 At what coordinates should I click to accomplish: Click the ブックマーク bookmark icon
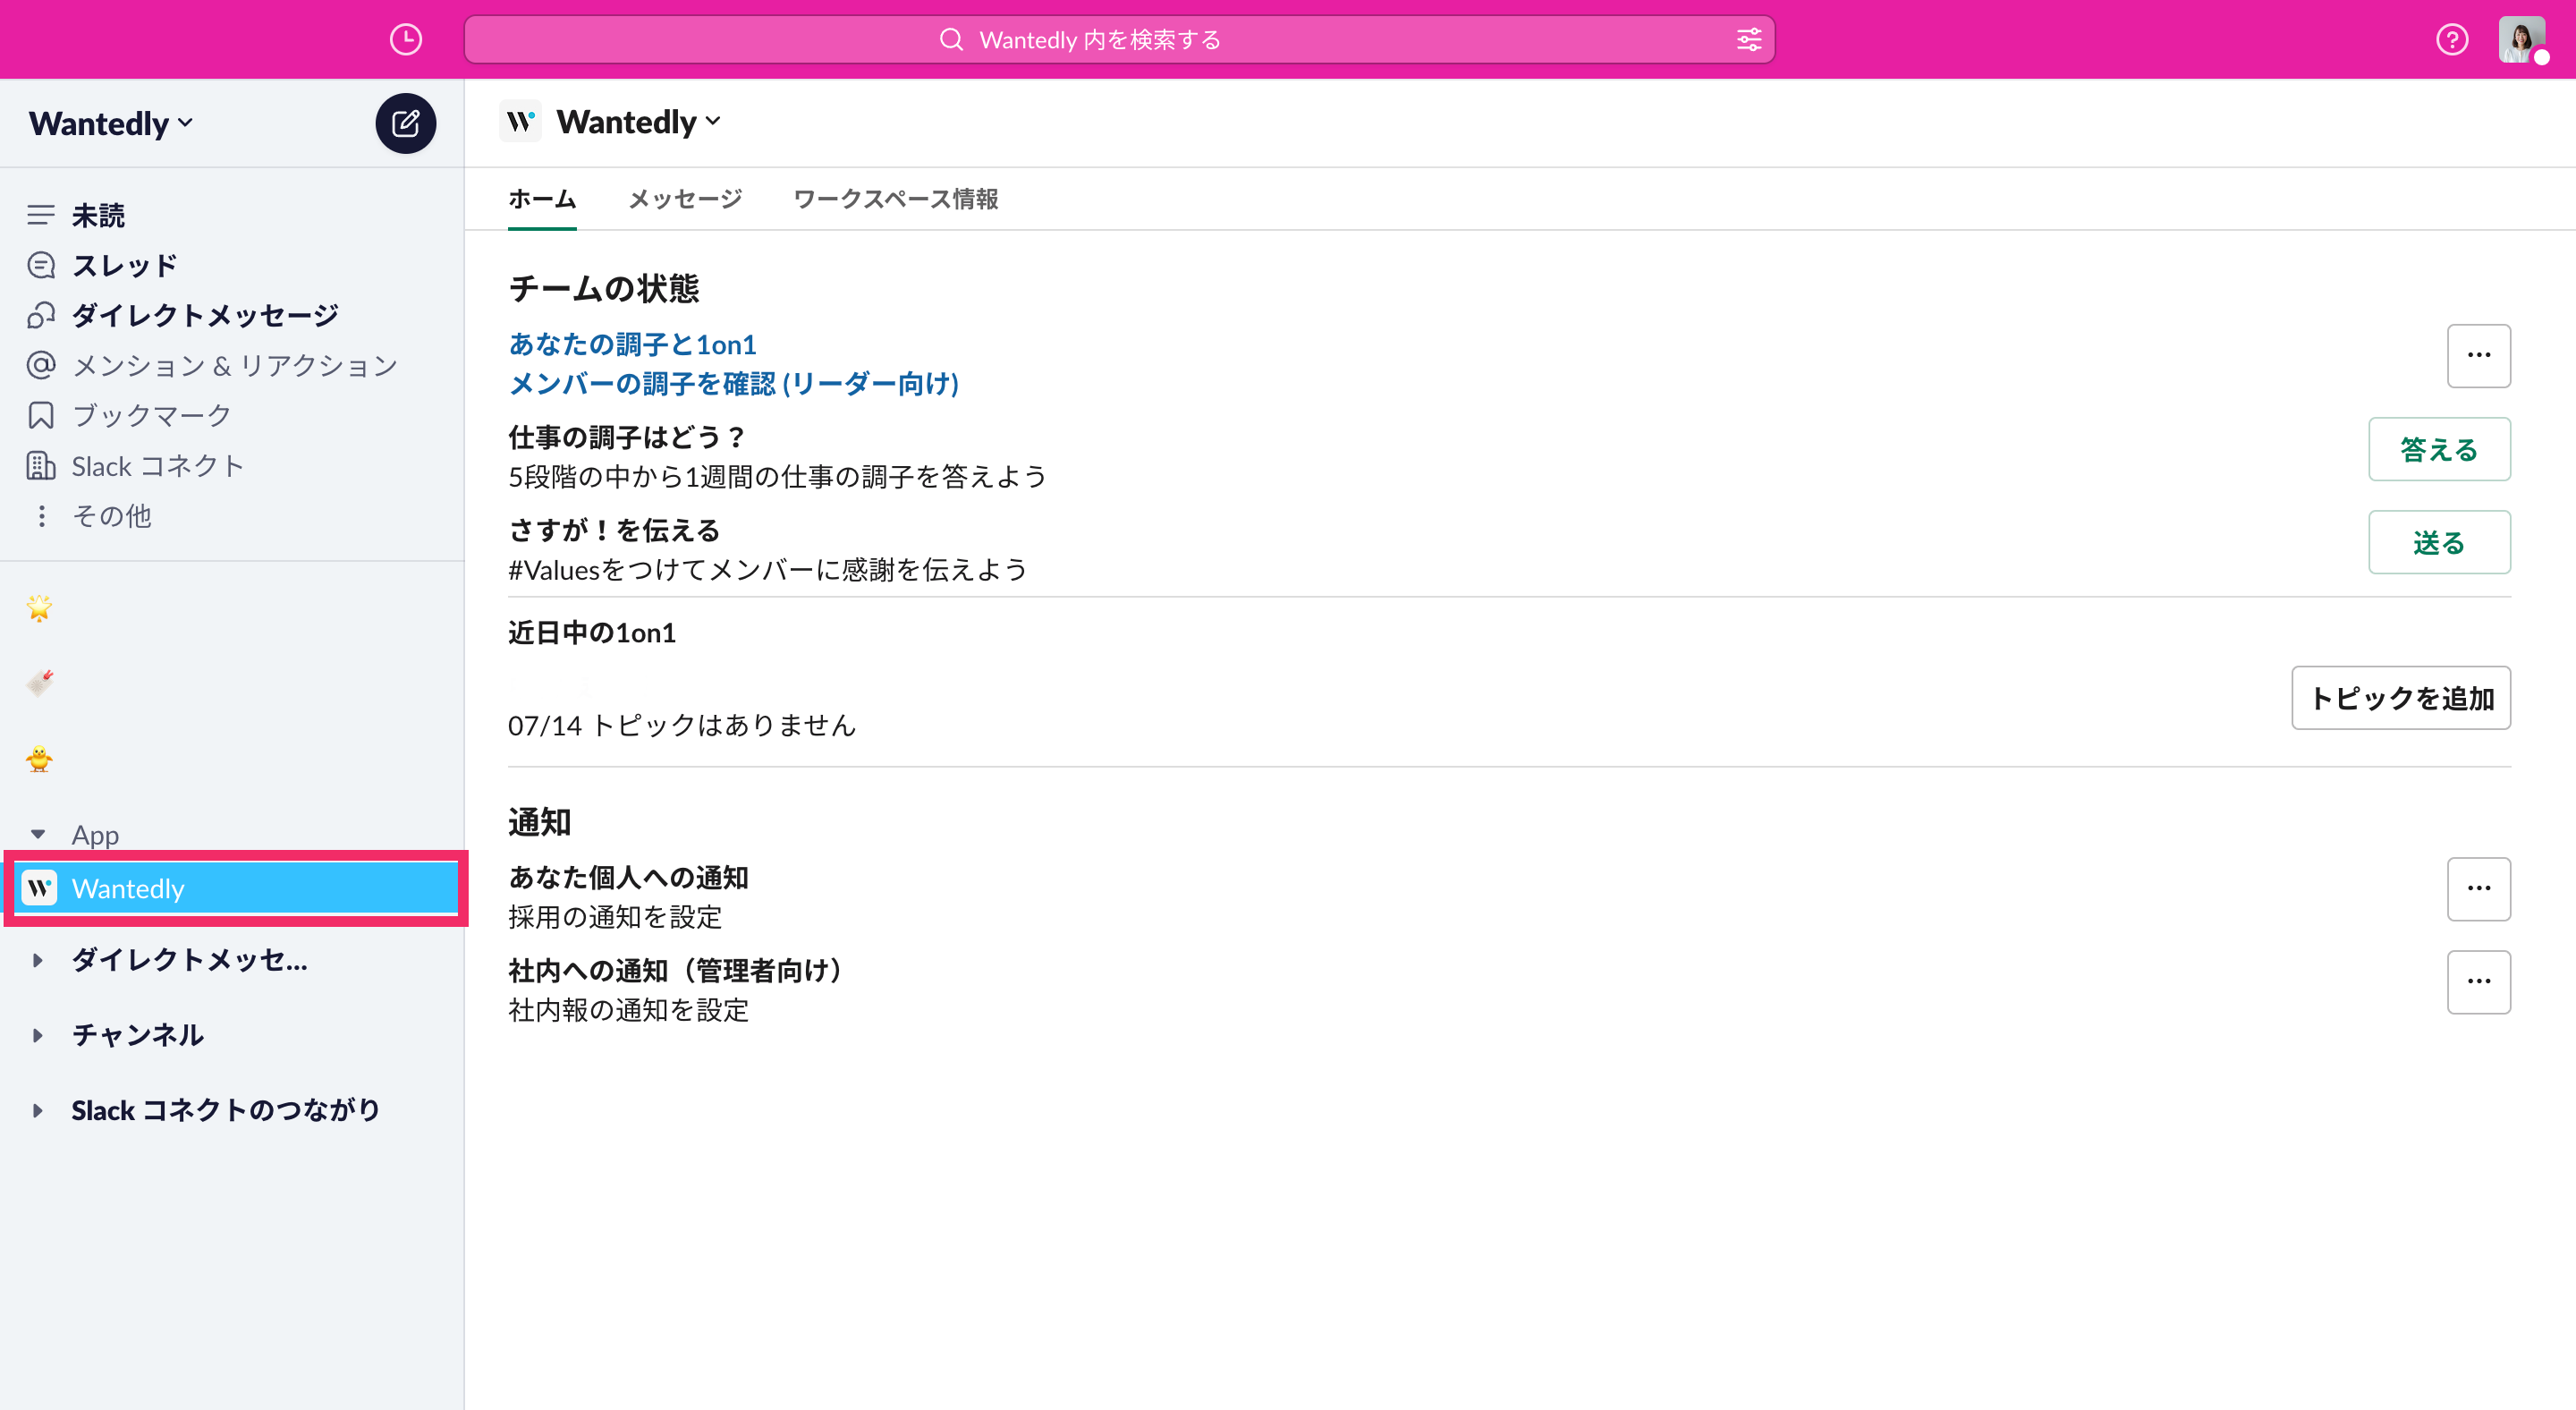tap(41, 415)
